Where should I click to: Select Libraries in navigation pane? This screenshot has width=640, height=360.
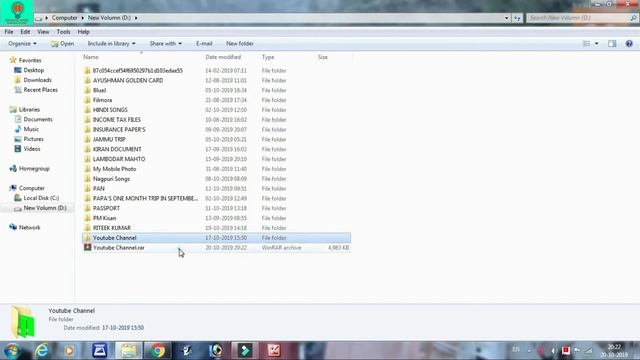pyautogui.click(x=29, y=109)
